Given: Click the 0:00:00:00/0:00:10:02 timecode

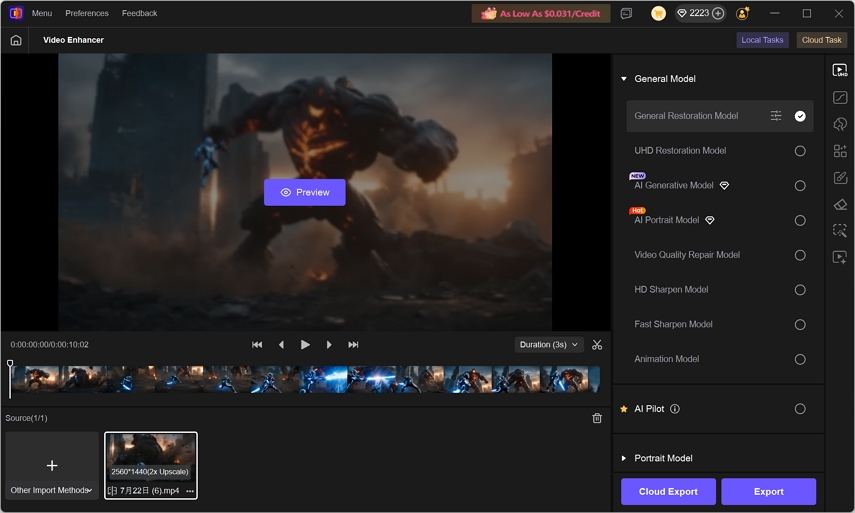Looking at the screenshot, I should [50, 345].
